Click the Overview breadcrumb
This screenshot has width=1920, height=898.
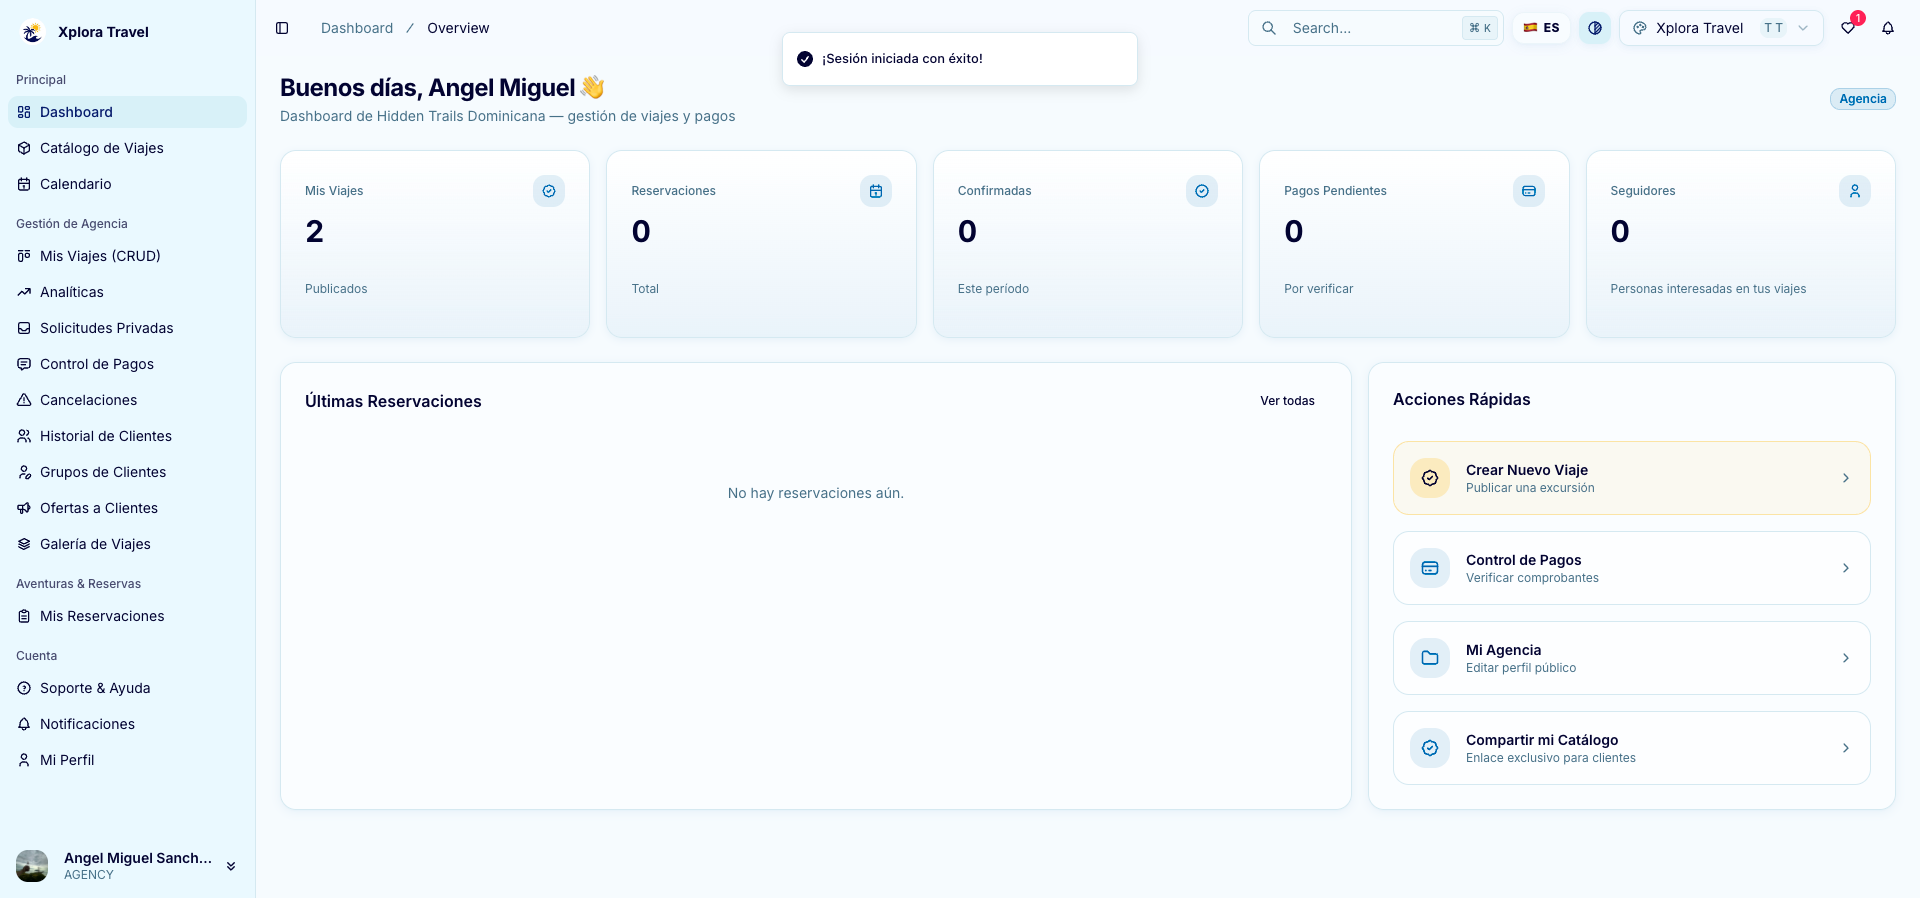click(458, 28)
